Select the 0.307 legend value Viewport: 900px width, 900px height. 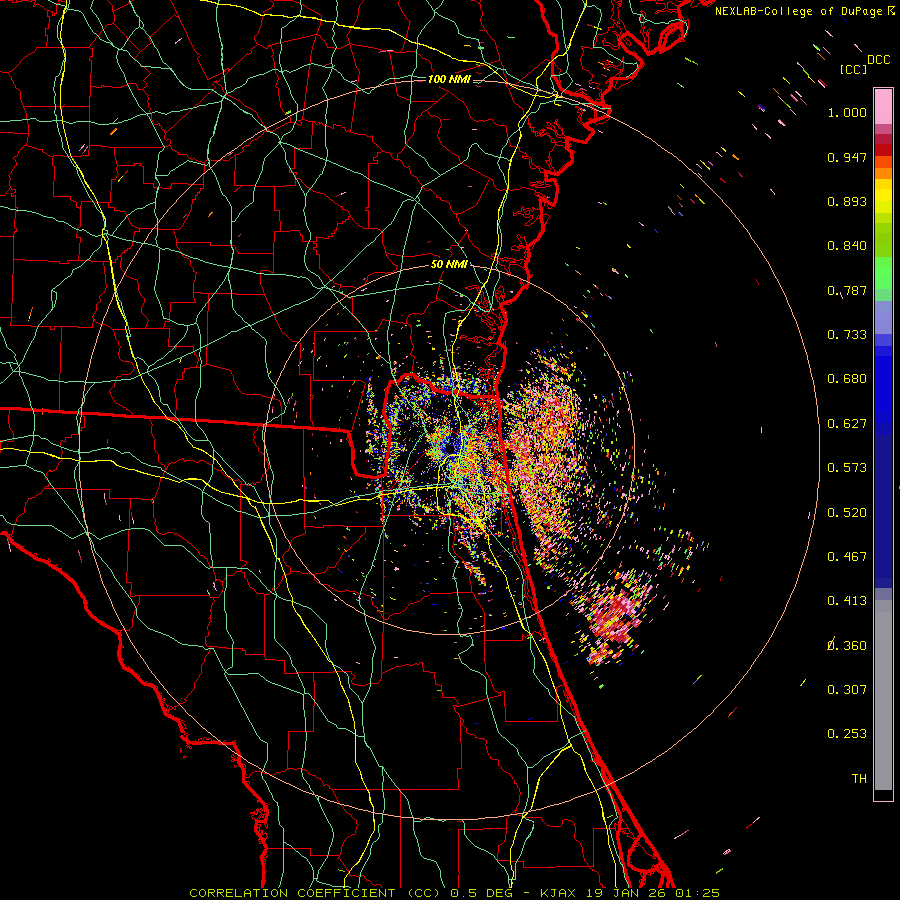pyautogui.click(x=847, y=690)
